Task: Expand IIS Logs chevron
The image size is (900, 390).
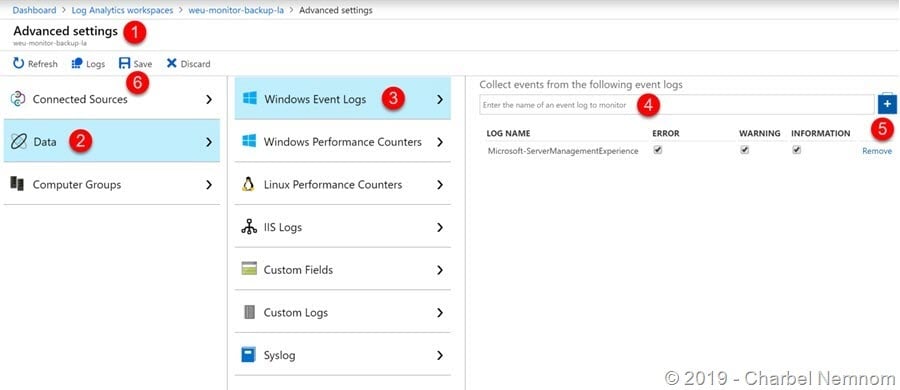Action: [440, 227]
